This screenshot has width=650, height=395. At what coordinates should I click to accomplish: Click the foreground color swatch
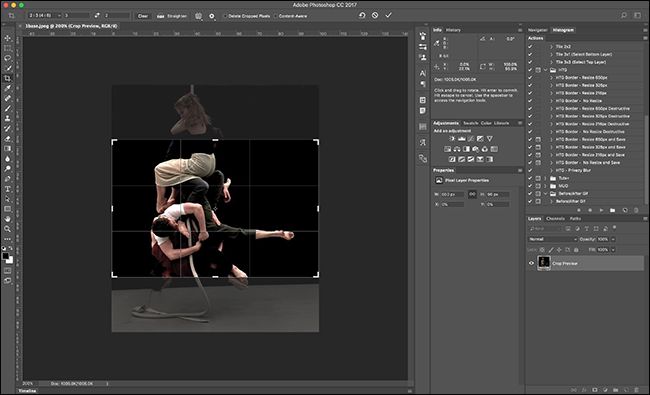coord(5,256)
